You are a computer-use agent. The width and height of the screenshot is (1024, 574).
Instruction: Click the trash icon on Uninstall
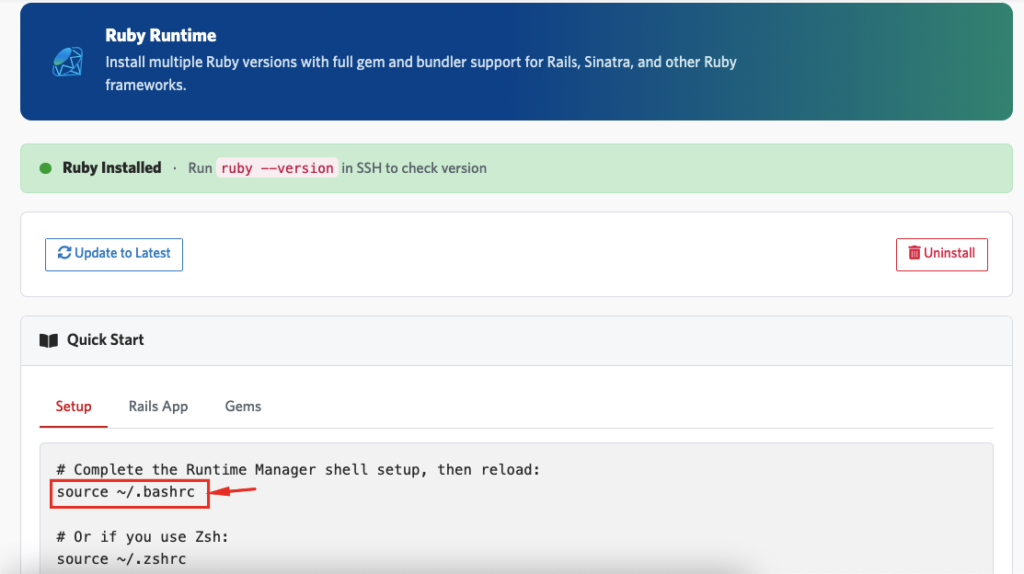pyautogui.click(x=914, y=253)
